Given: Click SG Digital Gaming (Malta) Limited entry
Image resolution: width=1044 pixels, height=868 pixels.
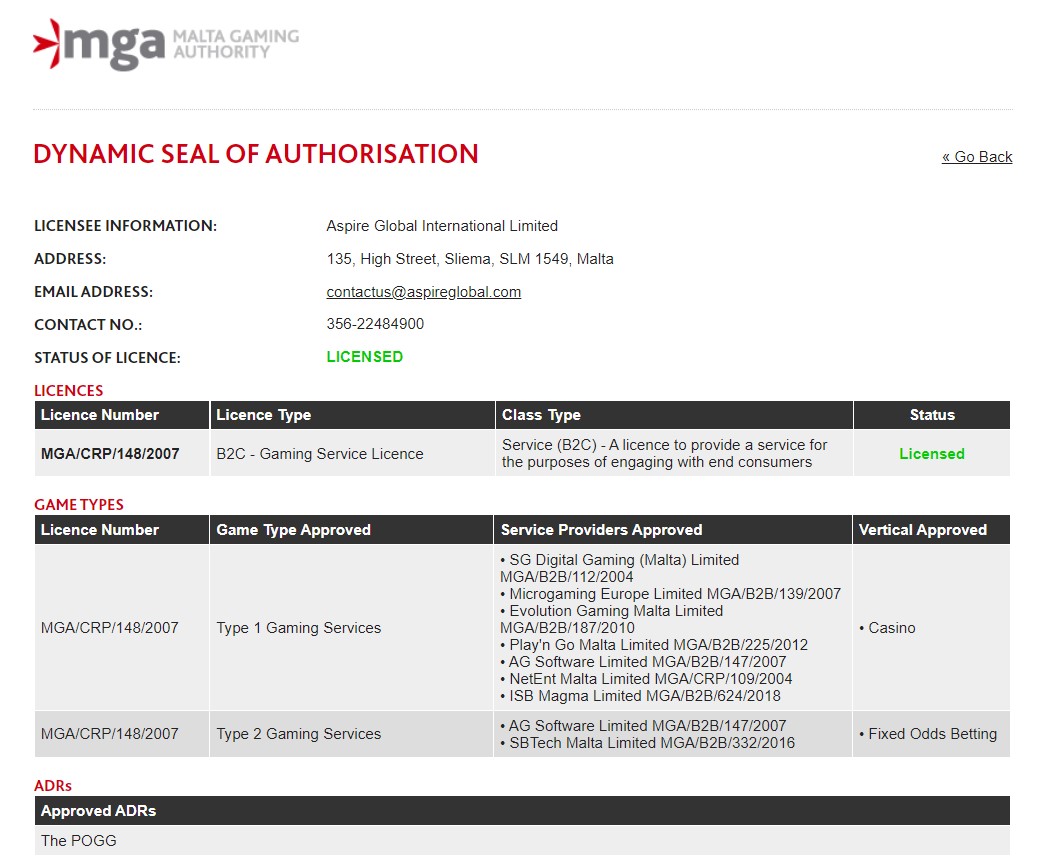Looking at the screenshot, I should pyautogui.click(x=620, y=568).
